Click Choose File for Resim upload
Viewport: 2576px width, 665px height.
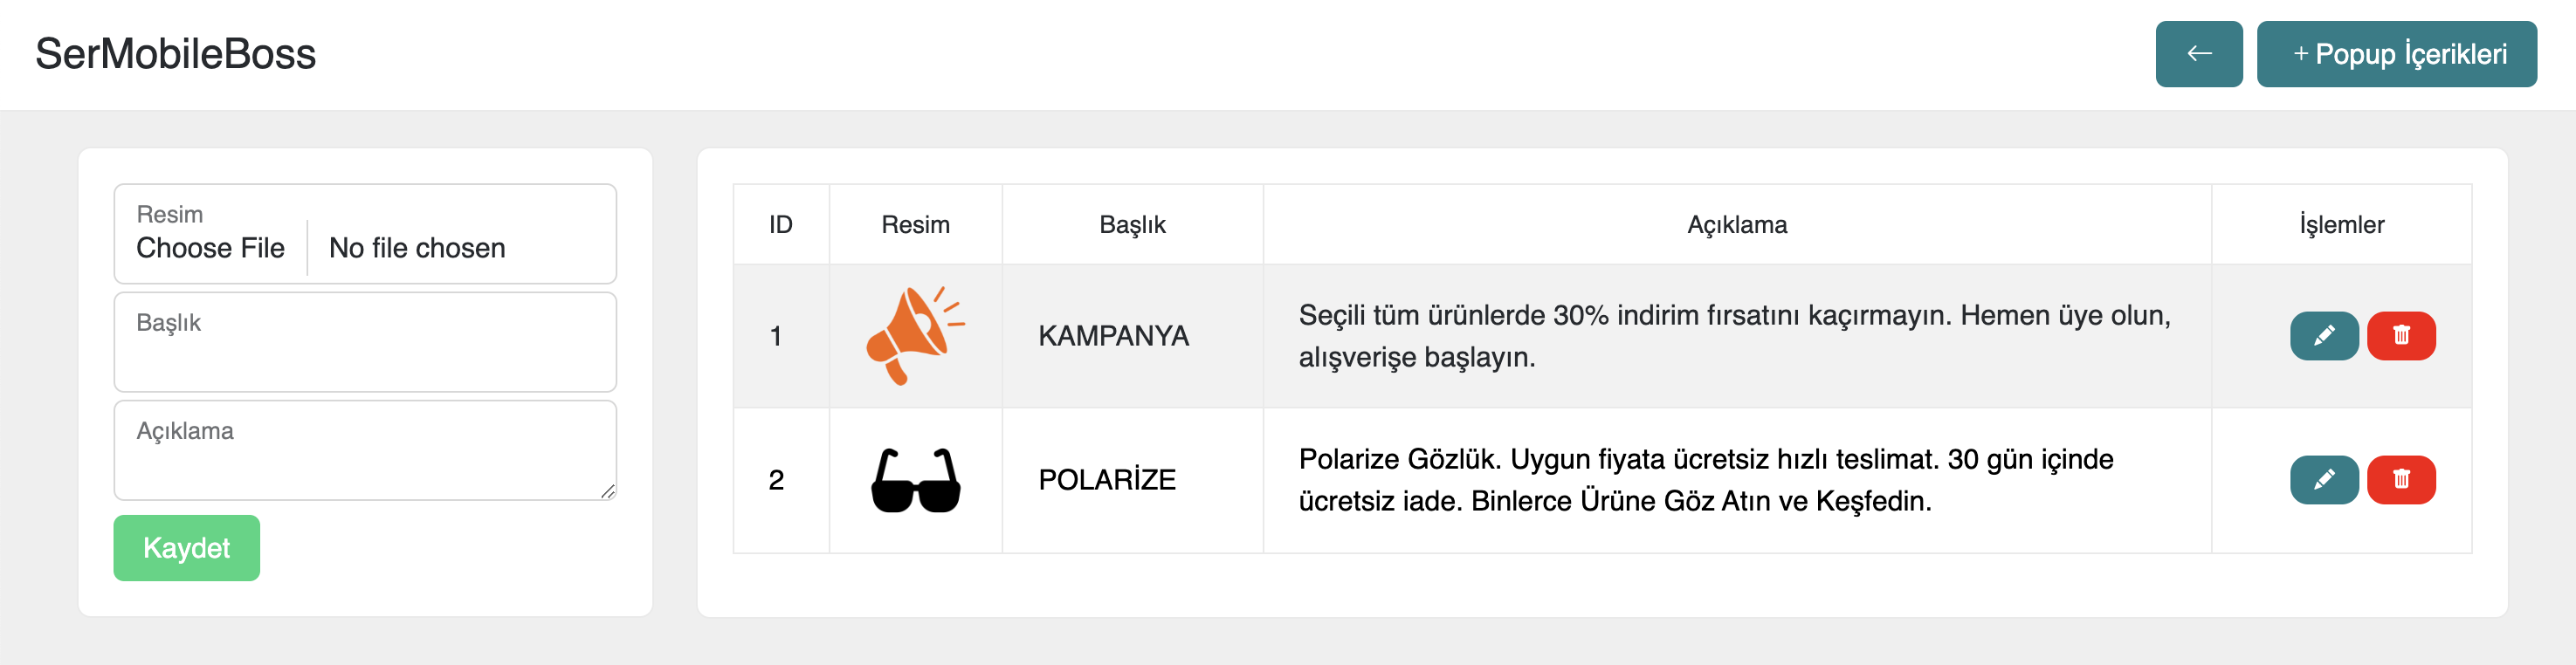coord(211,248)
